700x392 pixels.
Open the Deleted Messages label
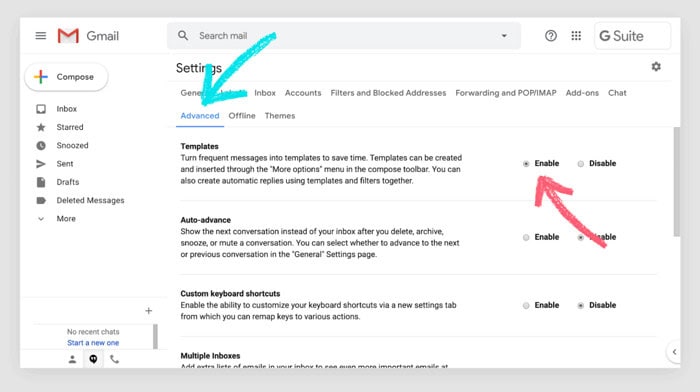tap(90, 200)
